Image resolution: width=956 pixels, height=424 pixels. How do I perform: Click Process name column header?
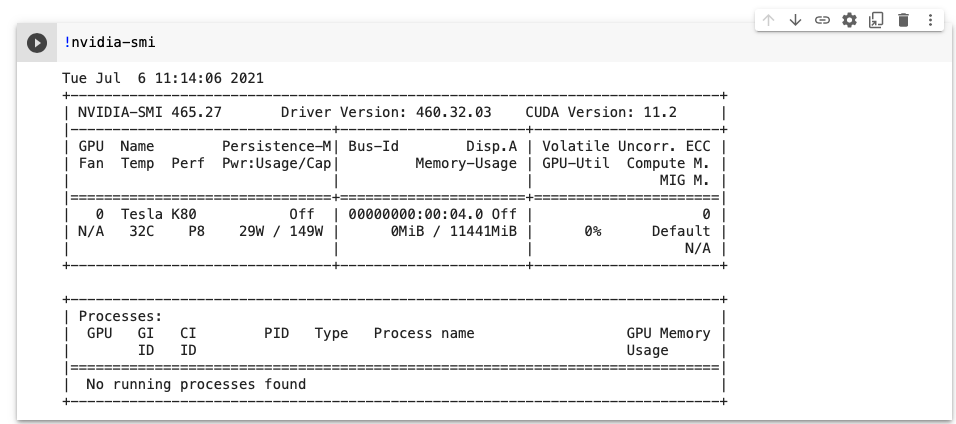pyautogui.click(x=424, y=334)
